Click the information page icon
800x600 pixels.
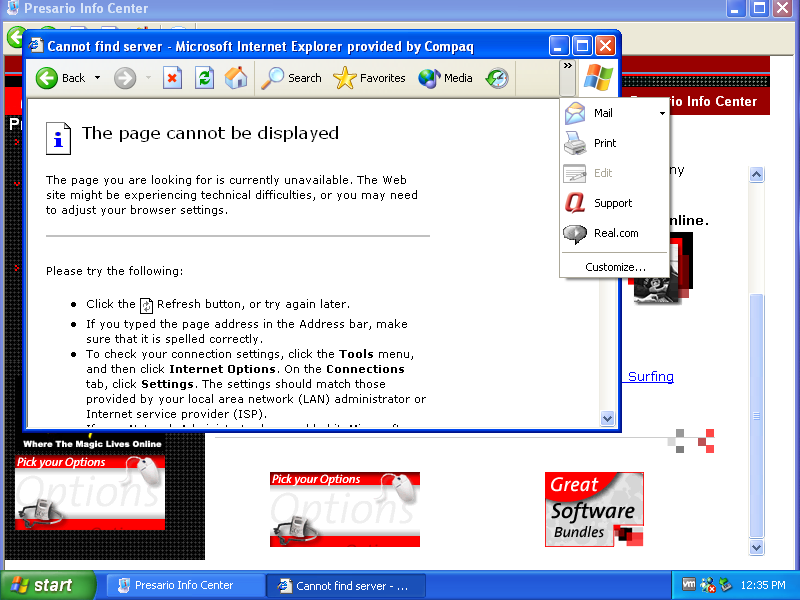[58, 138]
